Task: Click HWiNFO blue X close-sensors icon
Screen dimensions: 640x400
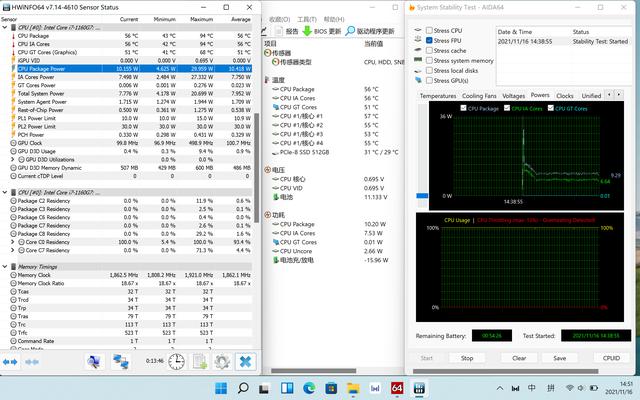Action: pyautogui.click(x=245, y=362)
